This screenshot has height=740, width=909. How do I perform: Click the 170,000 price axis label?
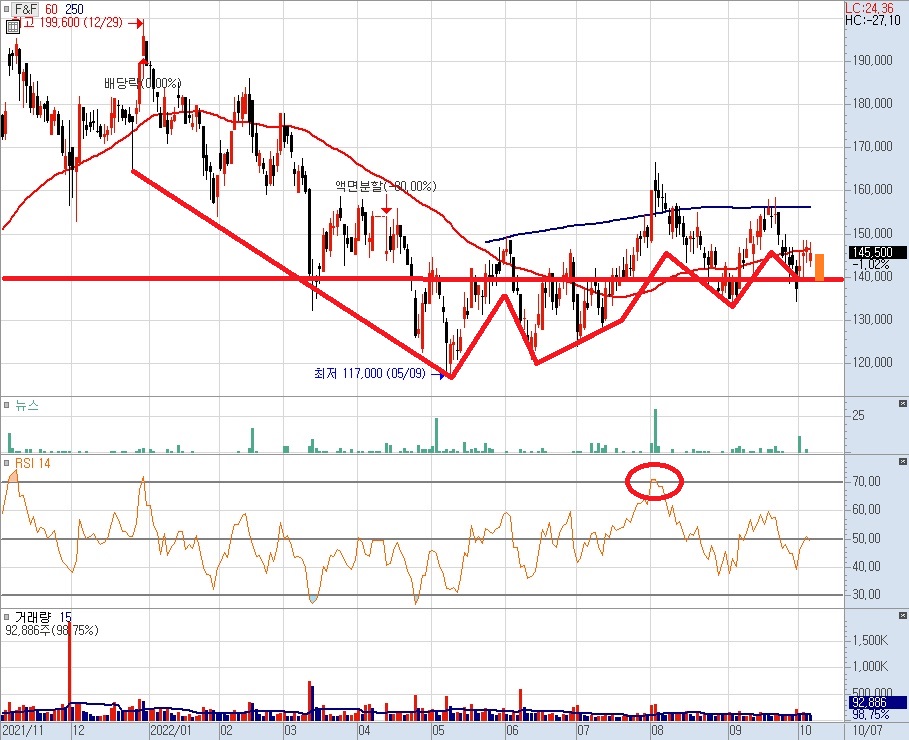coord(872,146)
